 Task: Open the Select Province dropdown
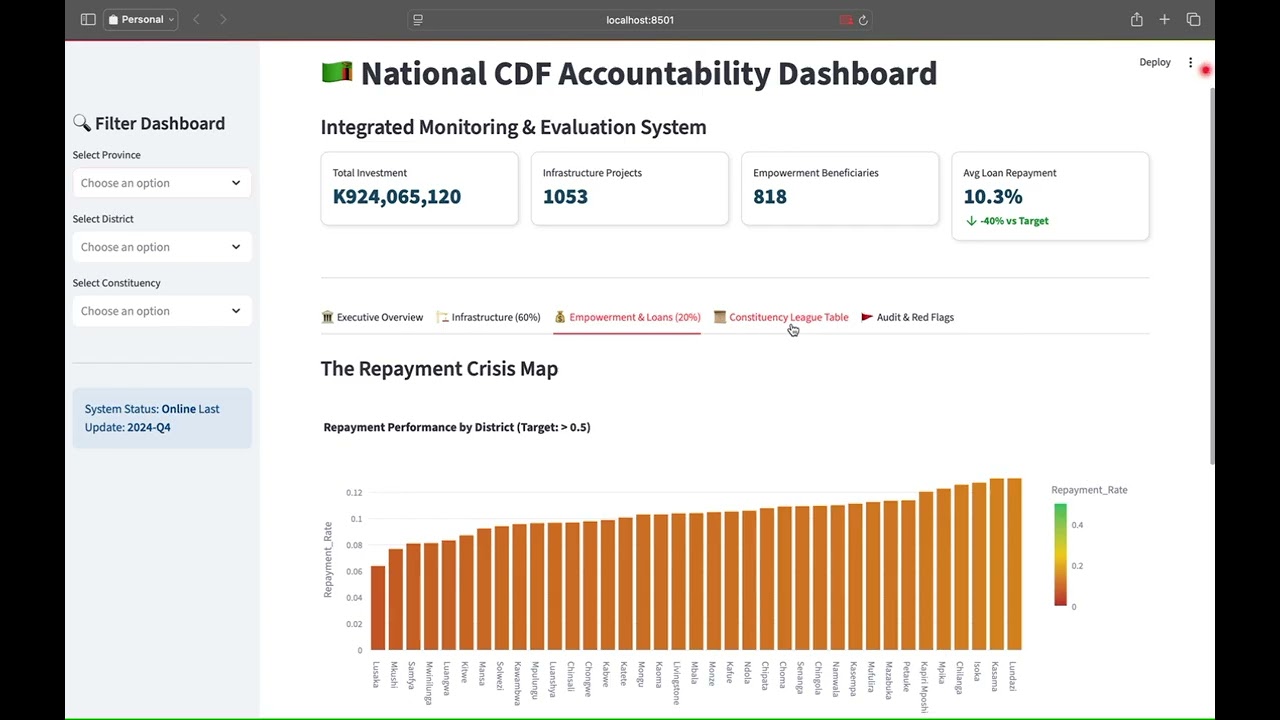click(x=161, y=183)
